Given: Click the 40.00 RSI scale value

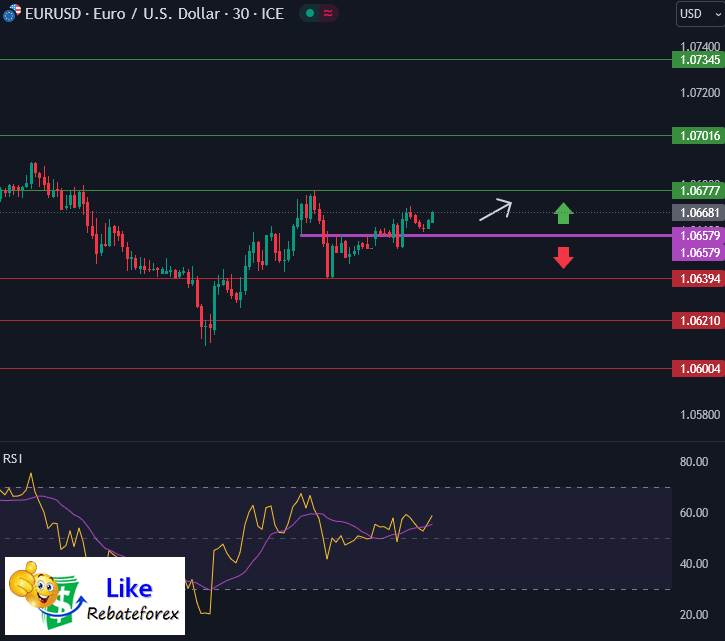Looking at the screenshot, I should coord(694,564).
